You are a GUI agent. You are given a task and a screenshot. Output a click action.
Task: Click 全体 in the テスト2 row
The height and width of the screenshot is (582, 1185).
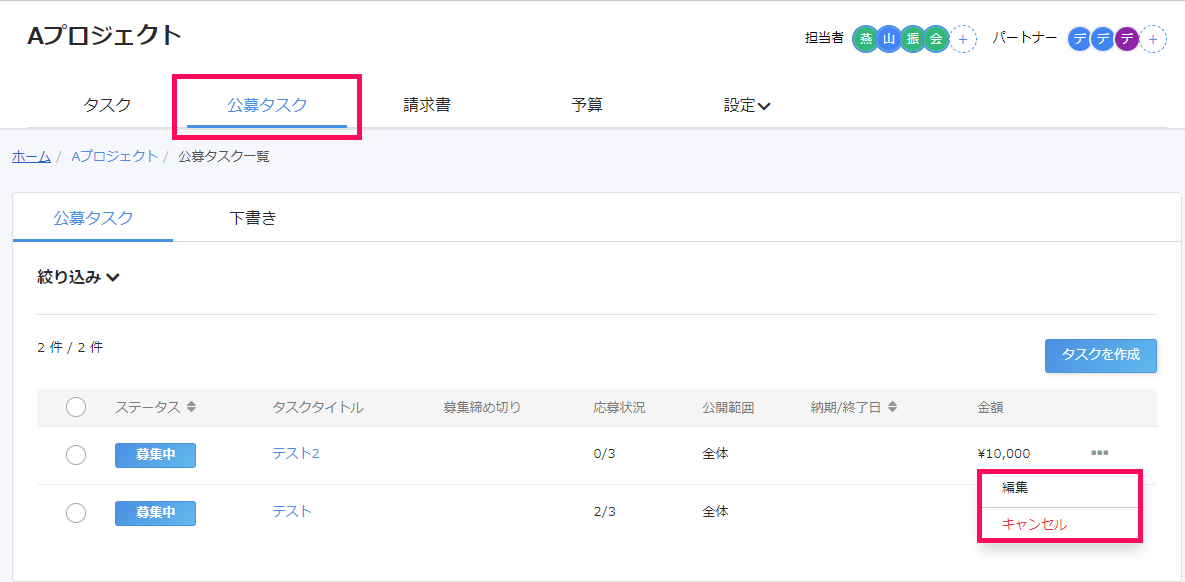[x=715, y=454]
